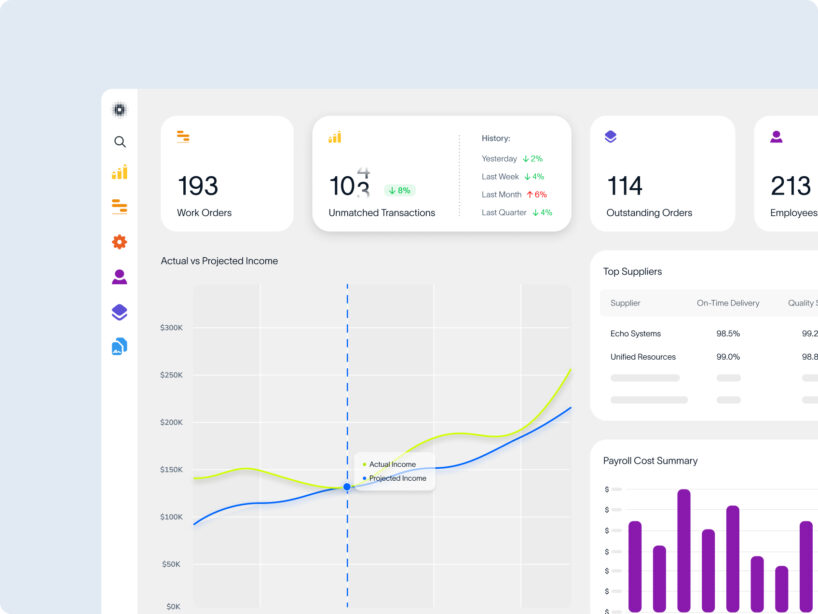Toggle the Actual Income legend entry
Viewport: 818px width, 614px height.
point(392,464)
